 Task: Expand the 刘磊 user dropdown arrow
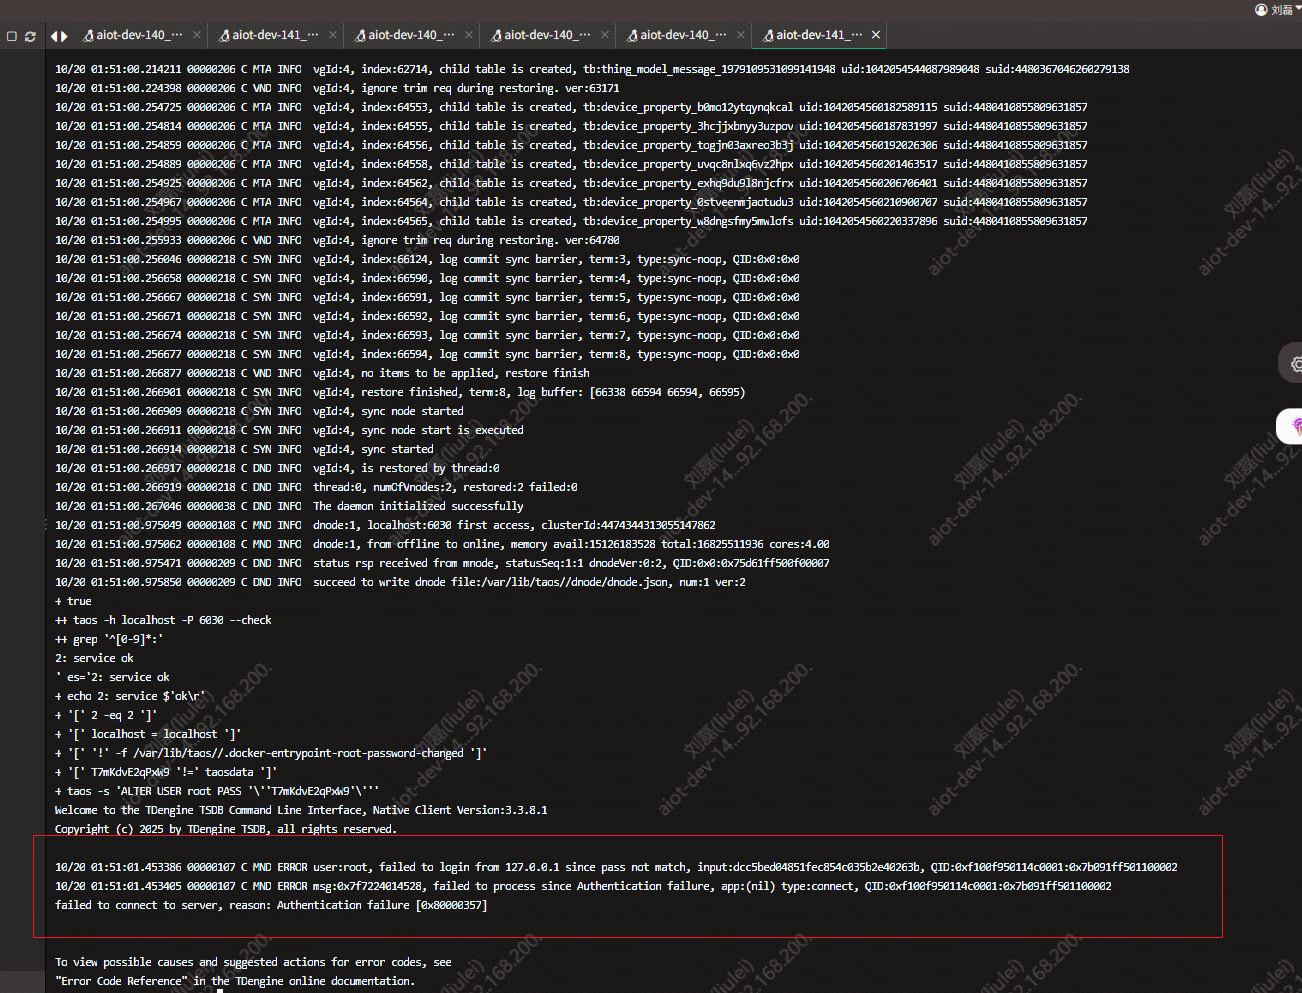(1297, 10)
